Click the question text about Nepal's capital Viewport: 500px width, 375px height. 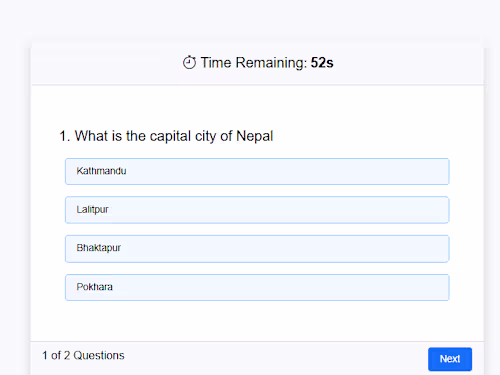(166, 136)
